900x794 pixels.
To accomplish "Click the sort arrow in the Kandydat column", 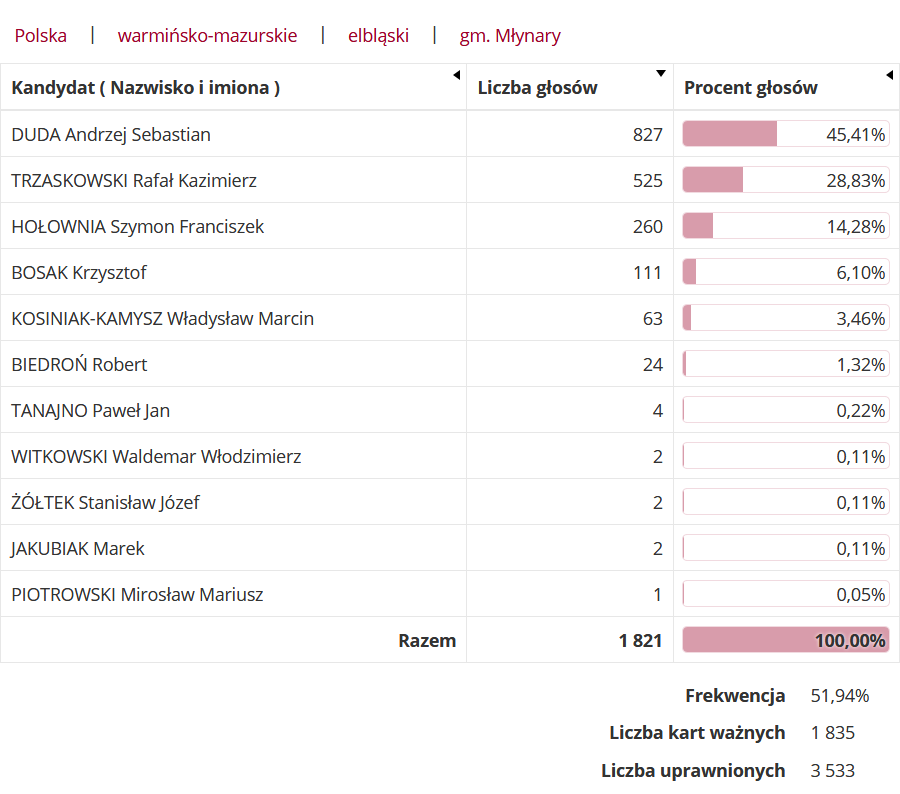I will click(x=456, y=75).
